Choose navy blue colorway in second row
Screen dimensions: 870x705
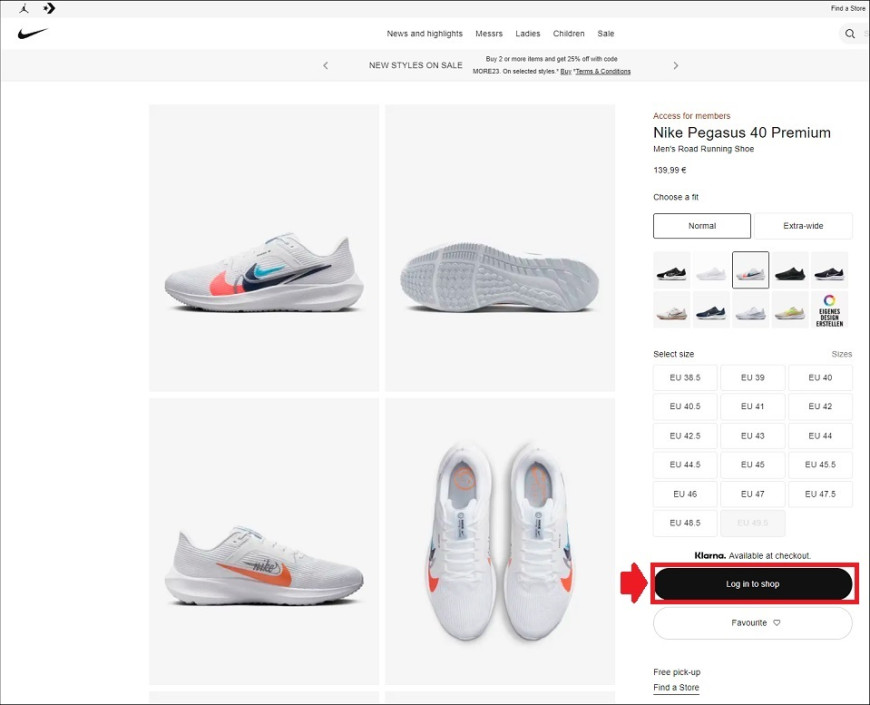711,310
